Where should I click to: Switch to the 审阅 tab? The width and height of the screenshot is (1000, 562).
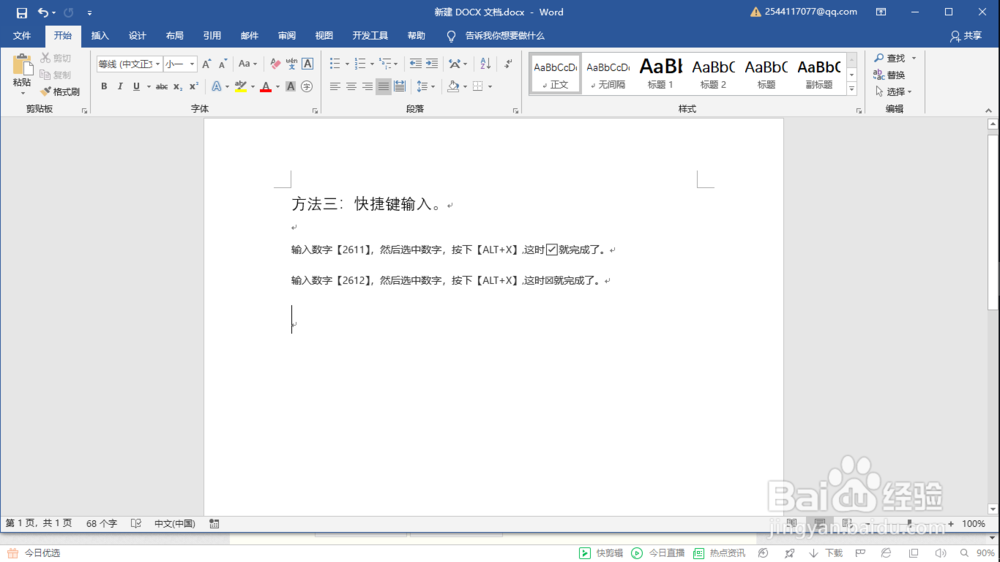click(x=286, y=36)
